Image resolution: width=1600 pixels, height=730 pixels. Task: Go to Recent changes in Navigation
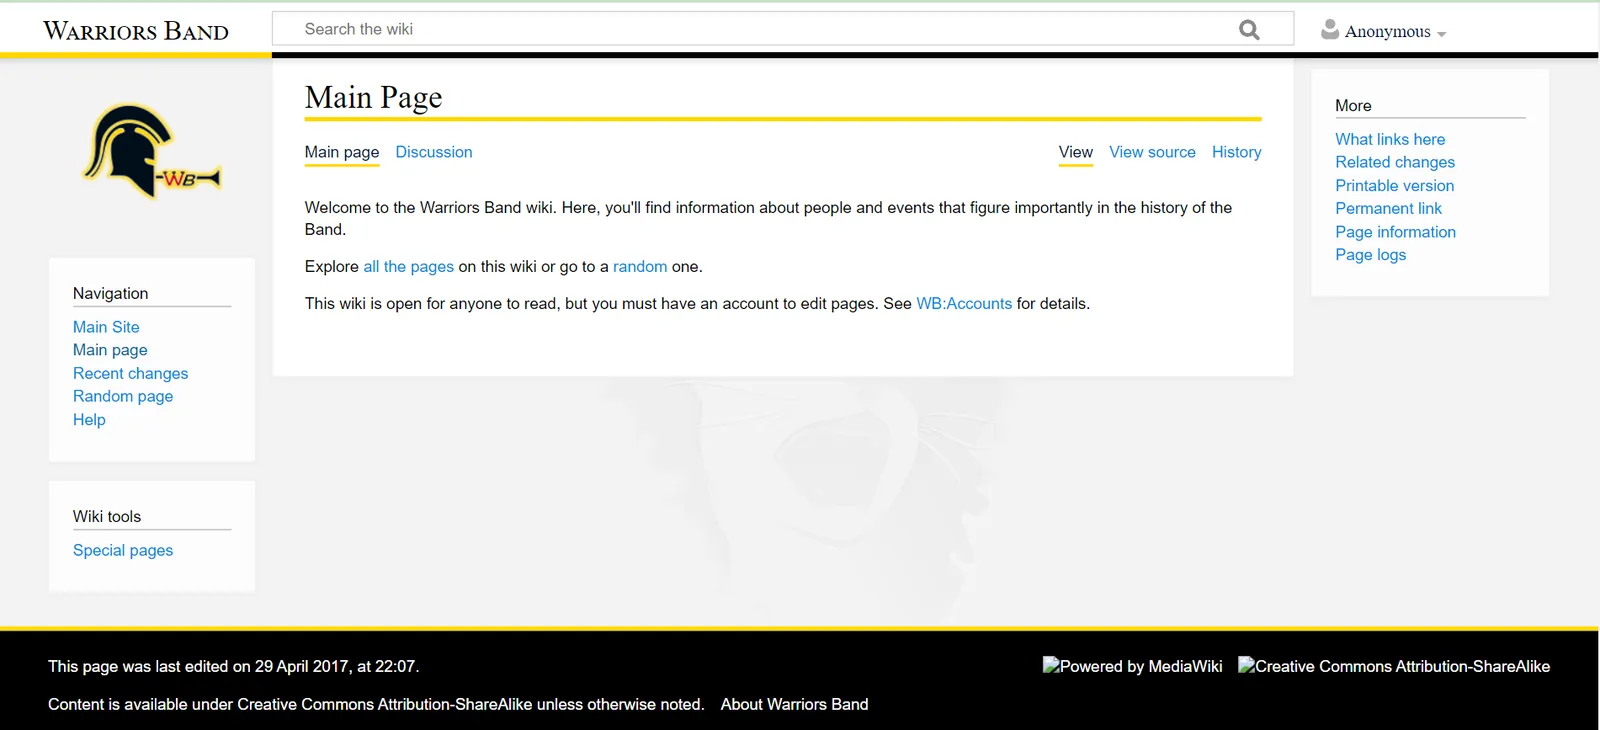[130, 373]
